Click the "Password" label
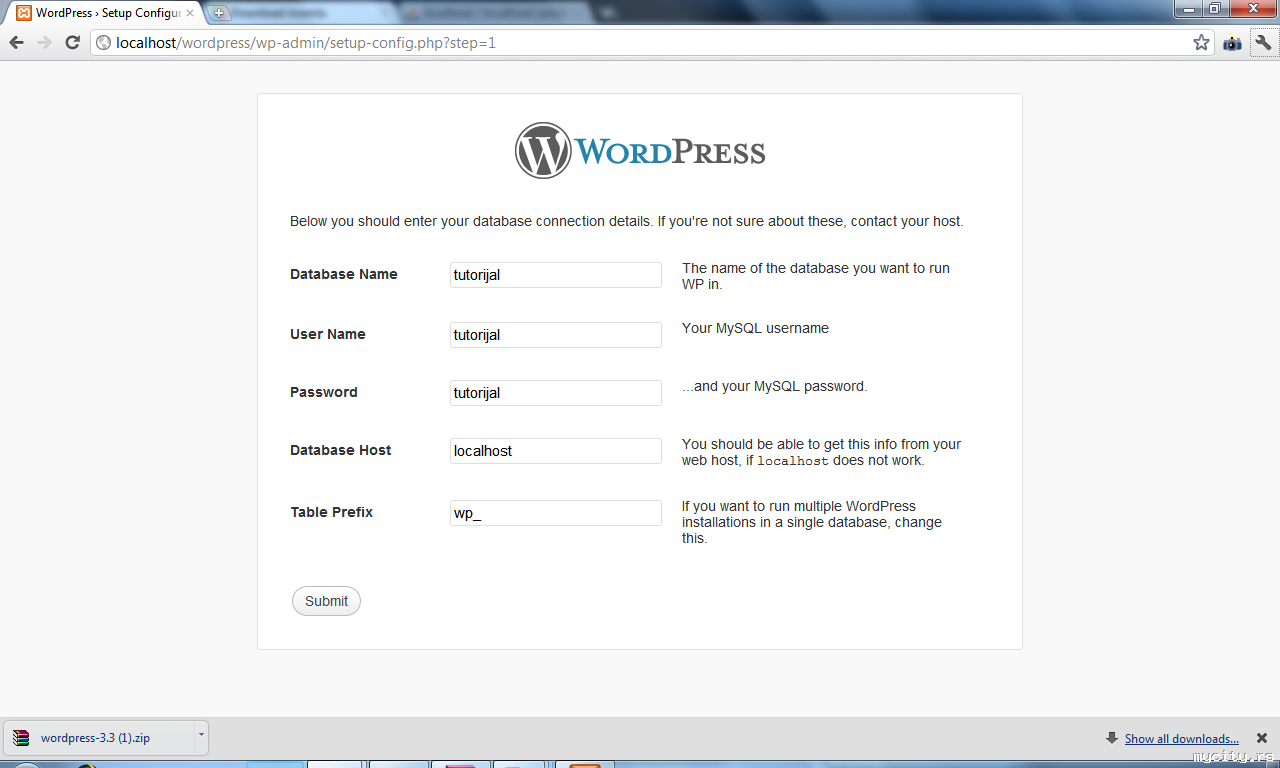The height and width of the screenshot is (768, 1280). (x=324, y=392)
